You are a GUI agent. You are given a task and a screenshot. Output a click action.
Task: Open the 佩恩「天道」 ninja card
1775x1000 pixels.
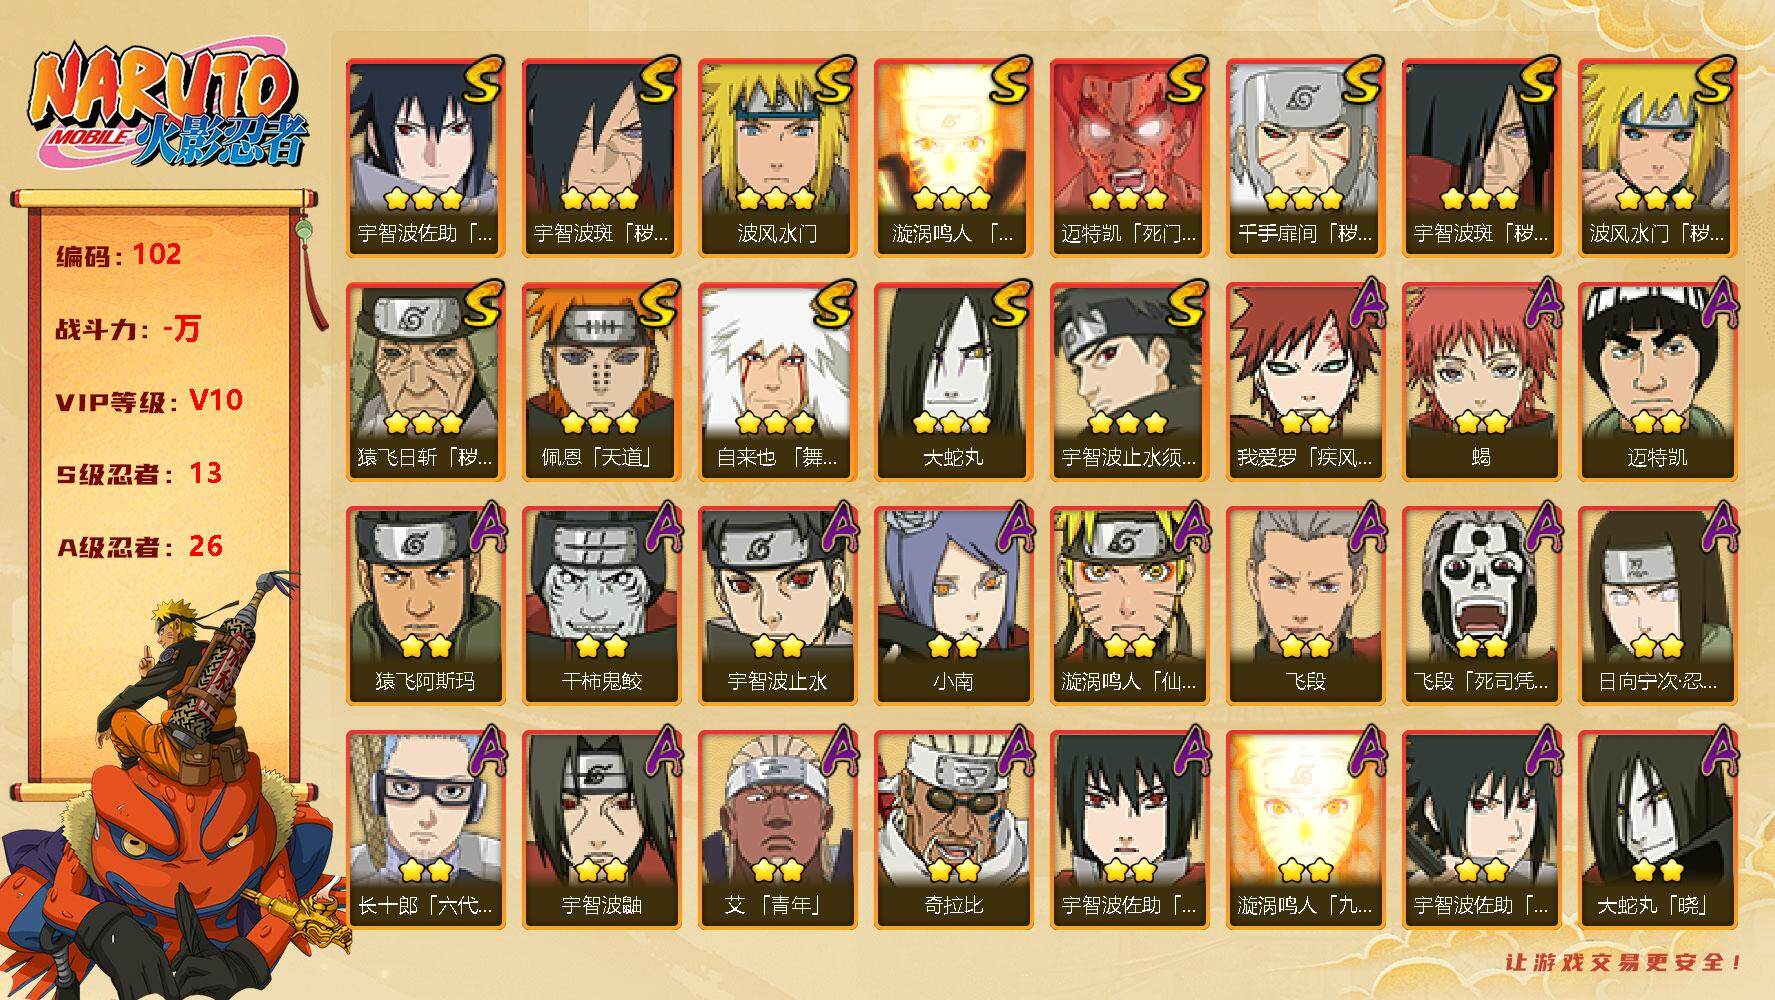[601, 381]
